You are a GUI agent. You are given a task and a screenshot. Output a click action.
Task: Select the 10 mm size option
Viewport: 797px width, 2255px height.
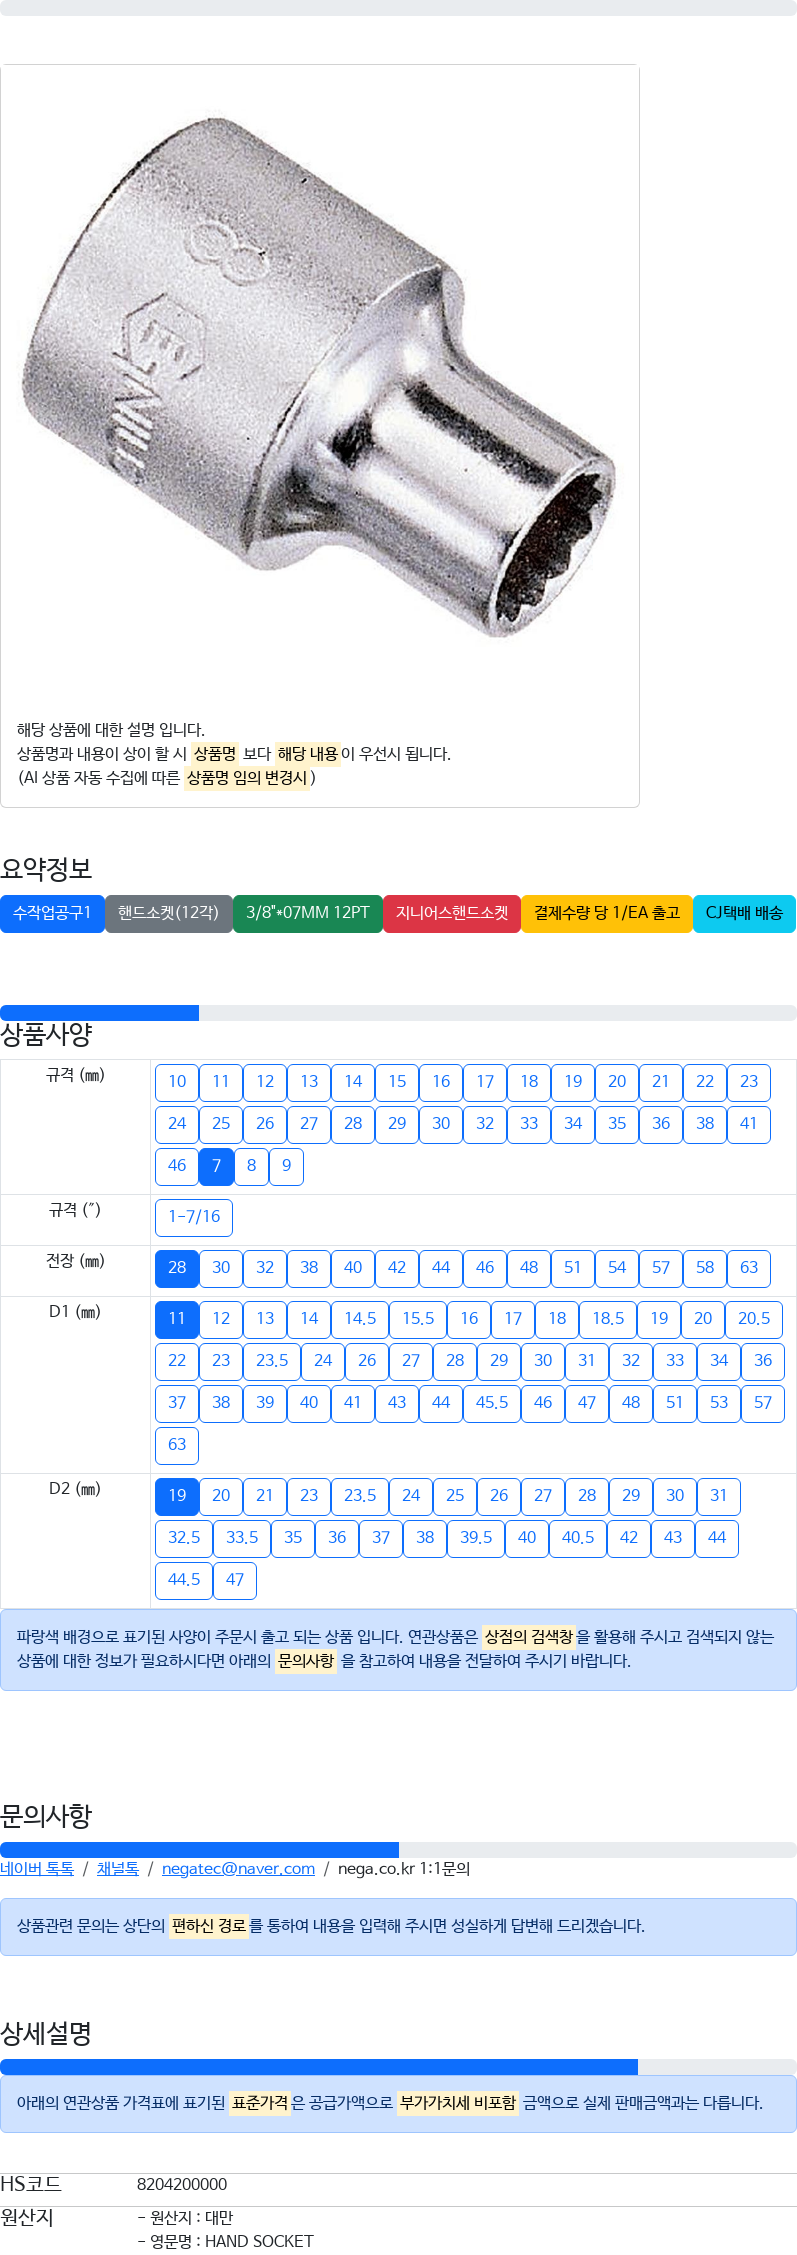coord(177,1082)
